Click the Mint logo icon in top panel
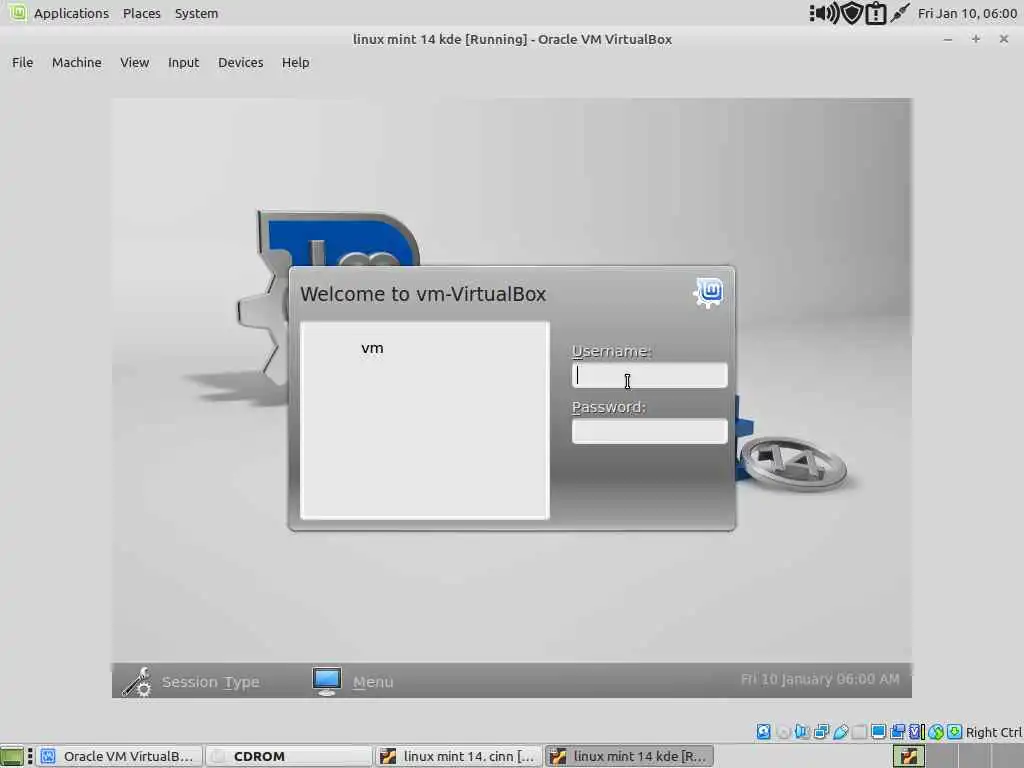The image size is (1024, 768). tap(18, 12)
